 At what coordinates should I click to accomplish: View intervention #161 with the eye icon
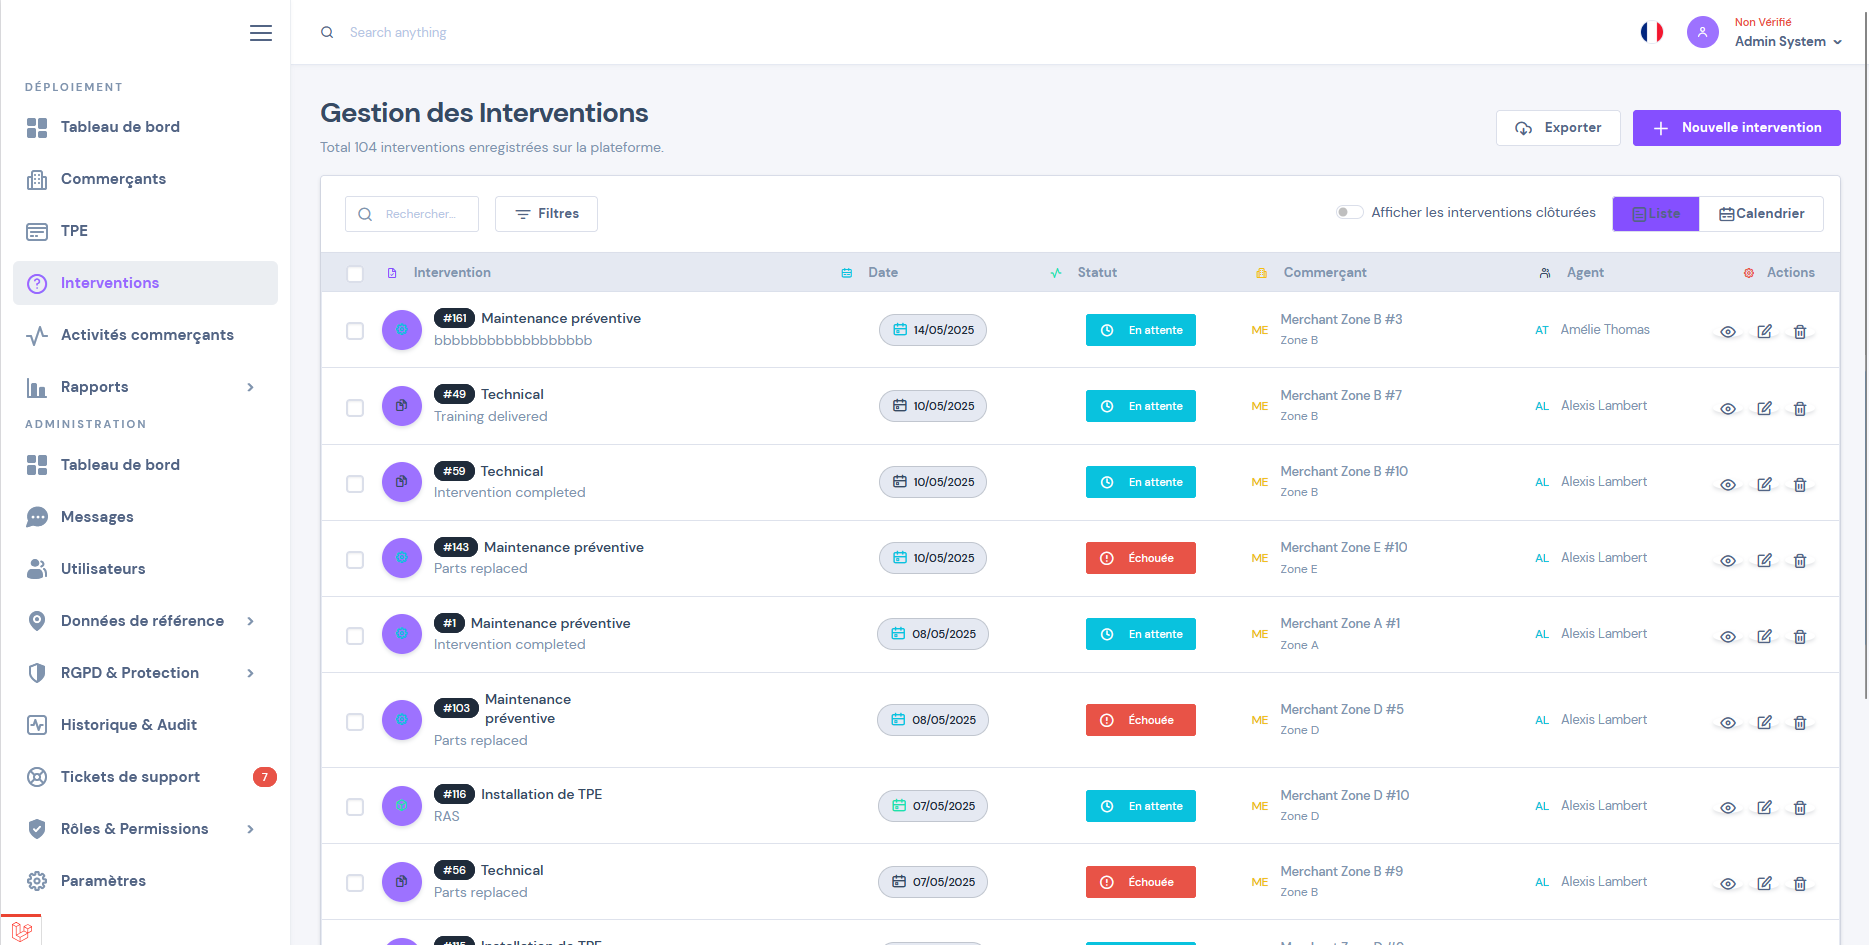tap(1727, 332)
